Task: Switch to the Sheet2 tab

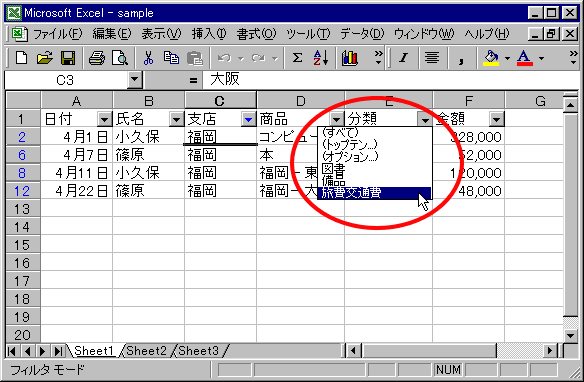Action: pos(146,351)
